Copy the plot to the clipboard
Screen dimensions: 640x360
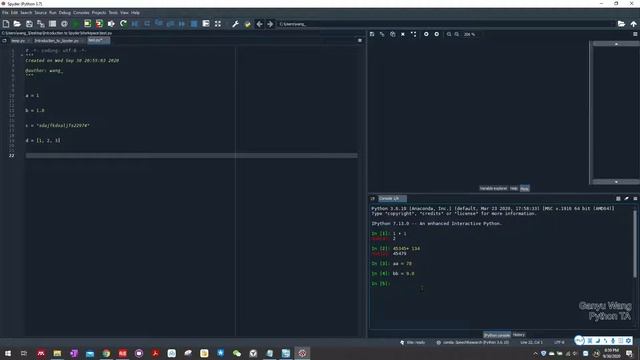coord(392,34)
